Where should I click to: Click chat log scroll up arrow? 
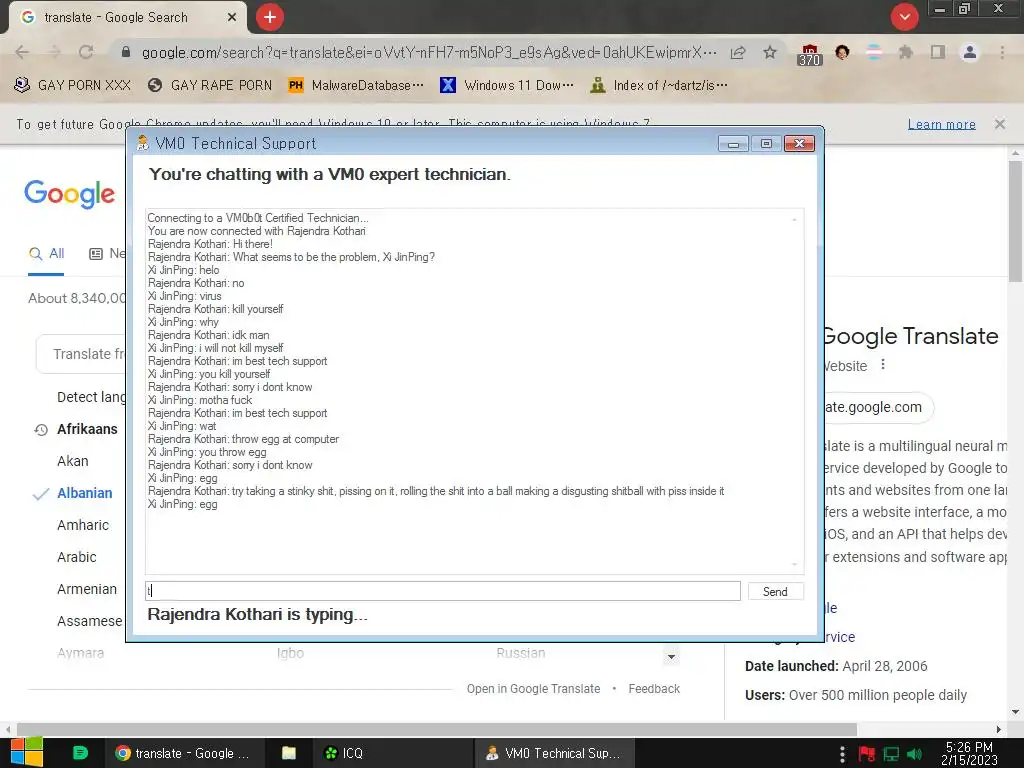pyautogui.click(x=794, y=219)
